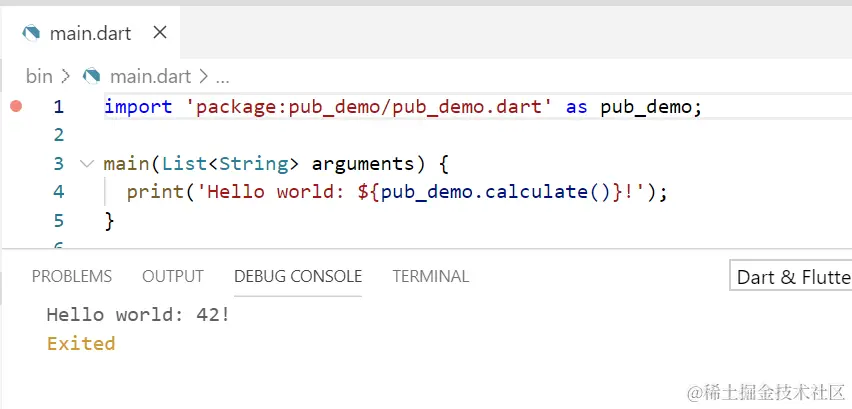The image size is (852, 409).
Task: Click the closing brace on line 5
Action: click(109, 221)
